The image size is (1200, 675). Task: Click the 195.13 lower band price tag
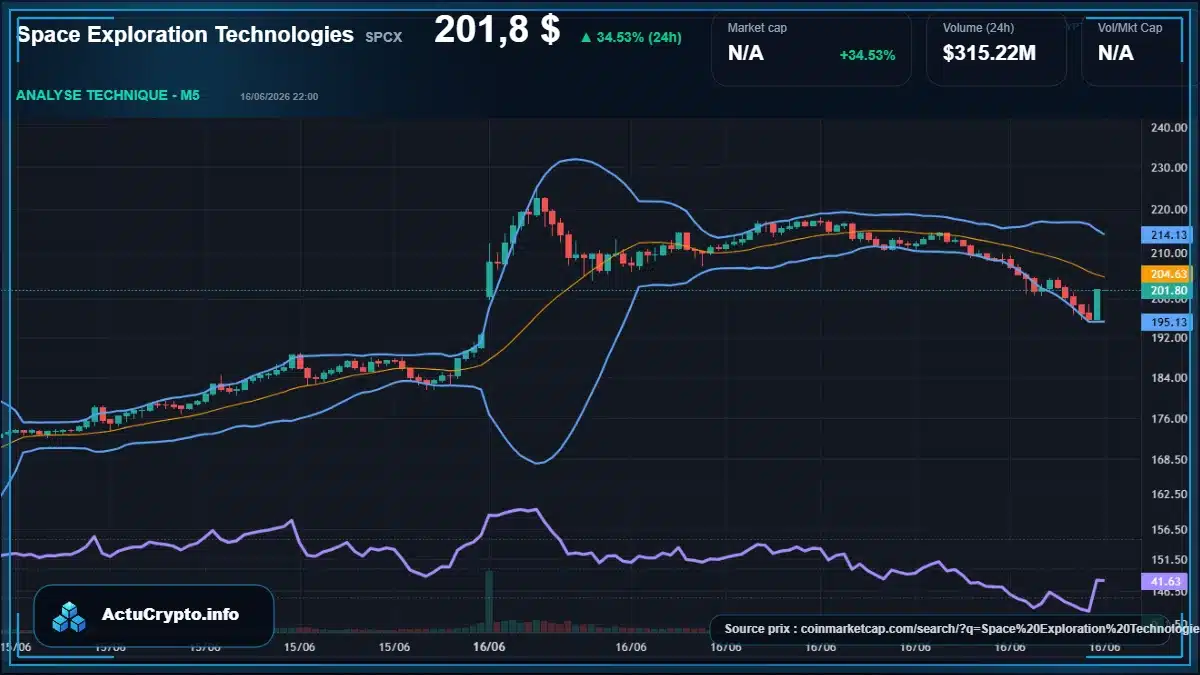click(1168, 322)
